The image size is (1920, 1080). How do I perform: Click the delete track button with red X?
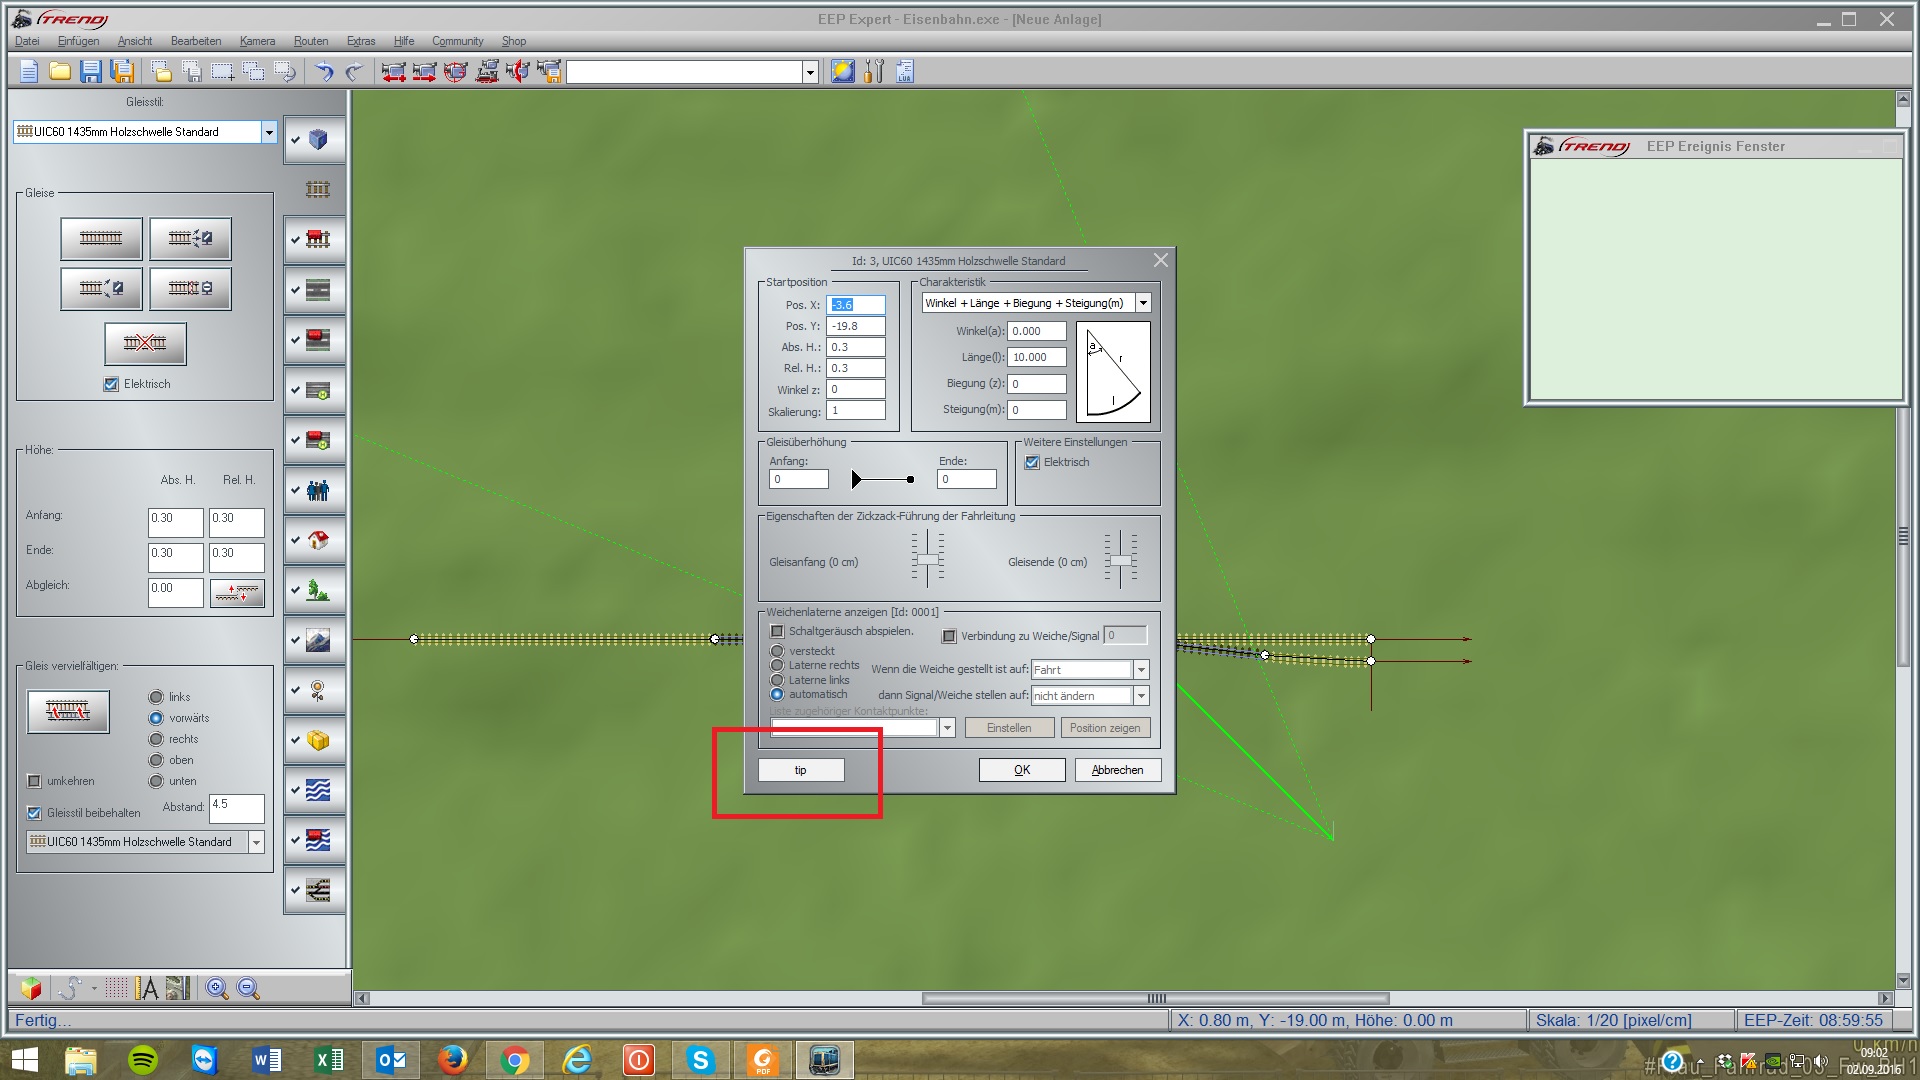tap(145, 343)
